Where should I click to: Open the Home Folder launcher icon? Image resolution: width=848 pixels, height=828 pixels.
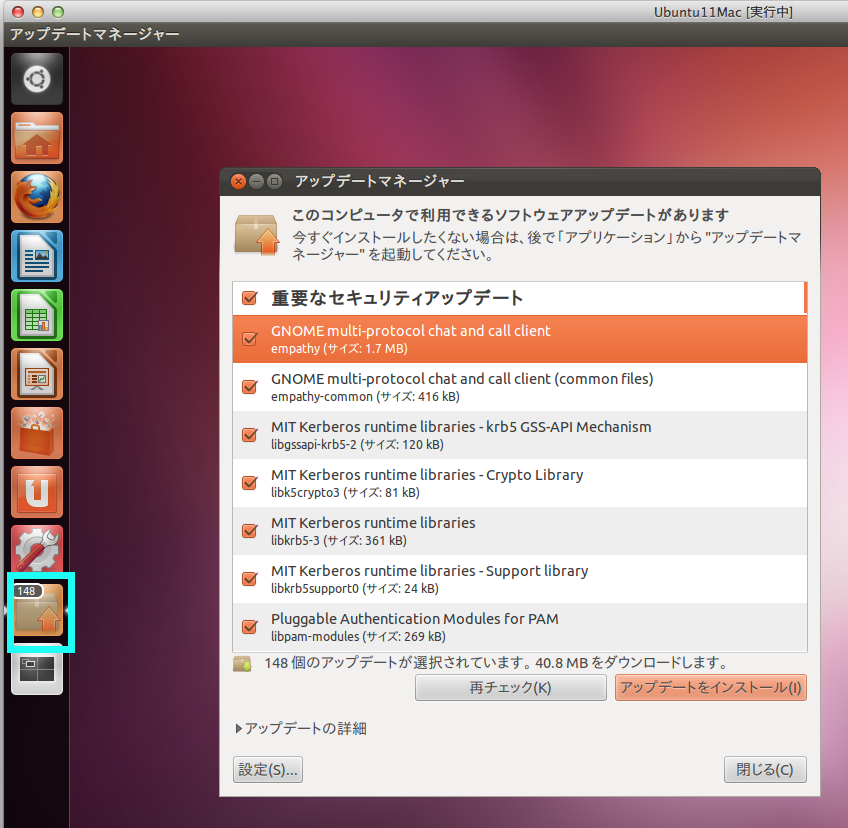coord(37,138)
